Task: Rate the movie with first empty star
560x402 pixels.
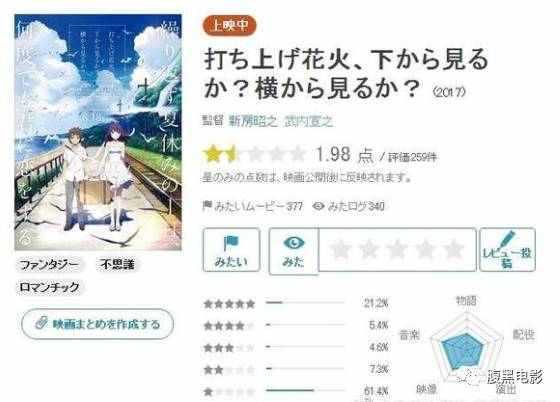Action: 340,249
